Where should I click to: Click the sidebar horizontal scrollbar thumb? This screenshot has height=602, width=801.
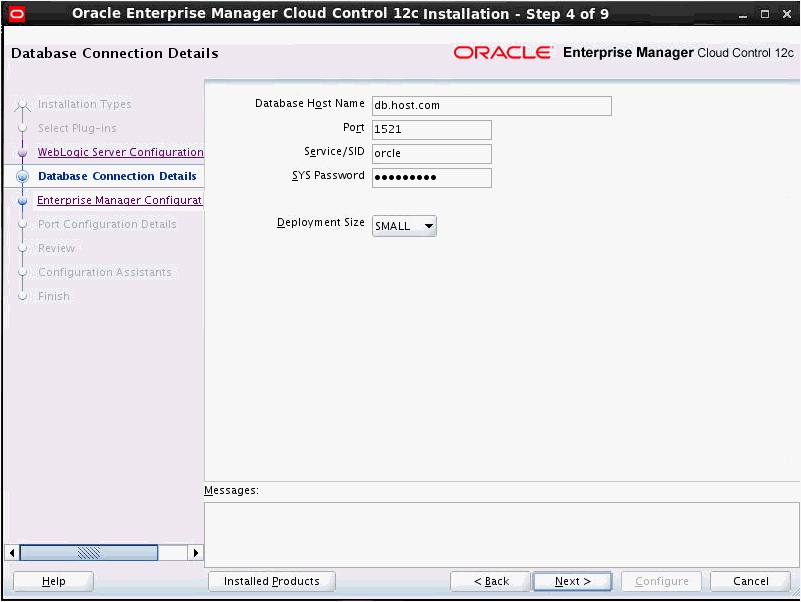click(x=89, y=552)
